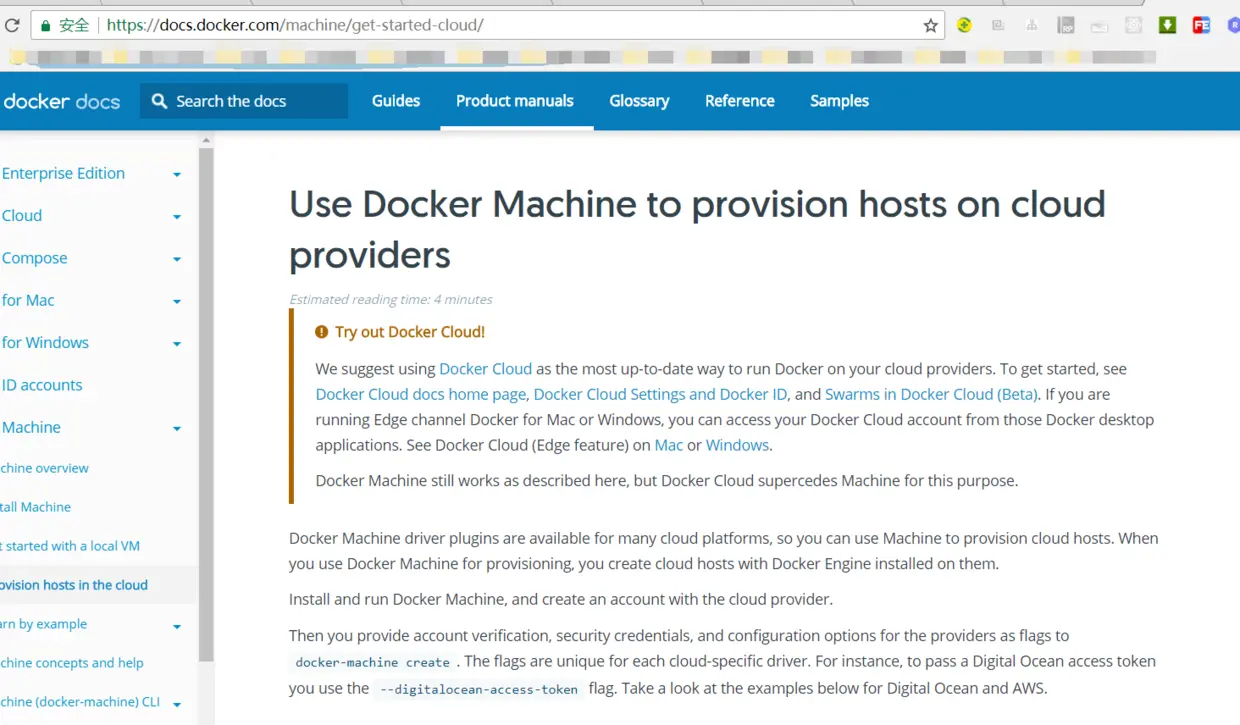Click the browser address bar URL

tap(295, 25)
